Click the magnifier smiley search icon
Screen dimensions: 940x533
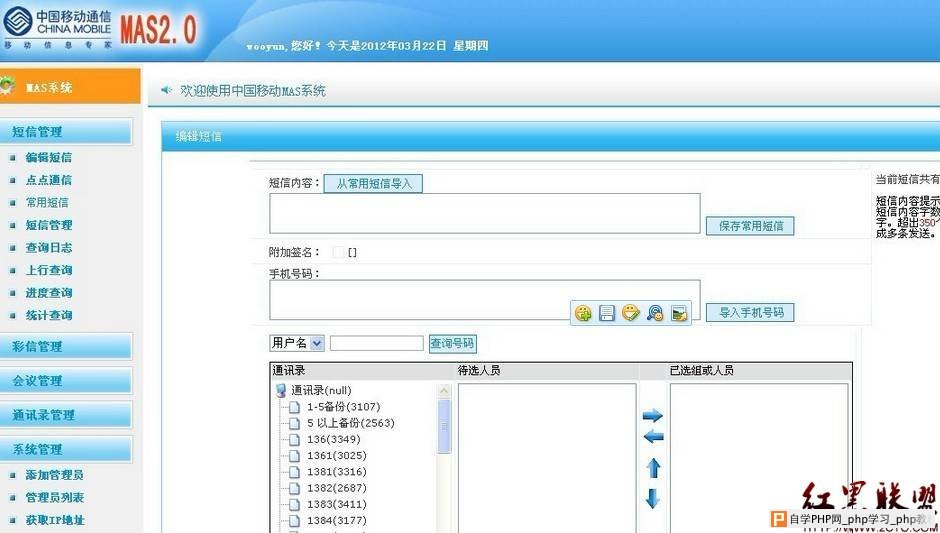point(655,313)
